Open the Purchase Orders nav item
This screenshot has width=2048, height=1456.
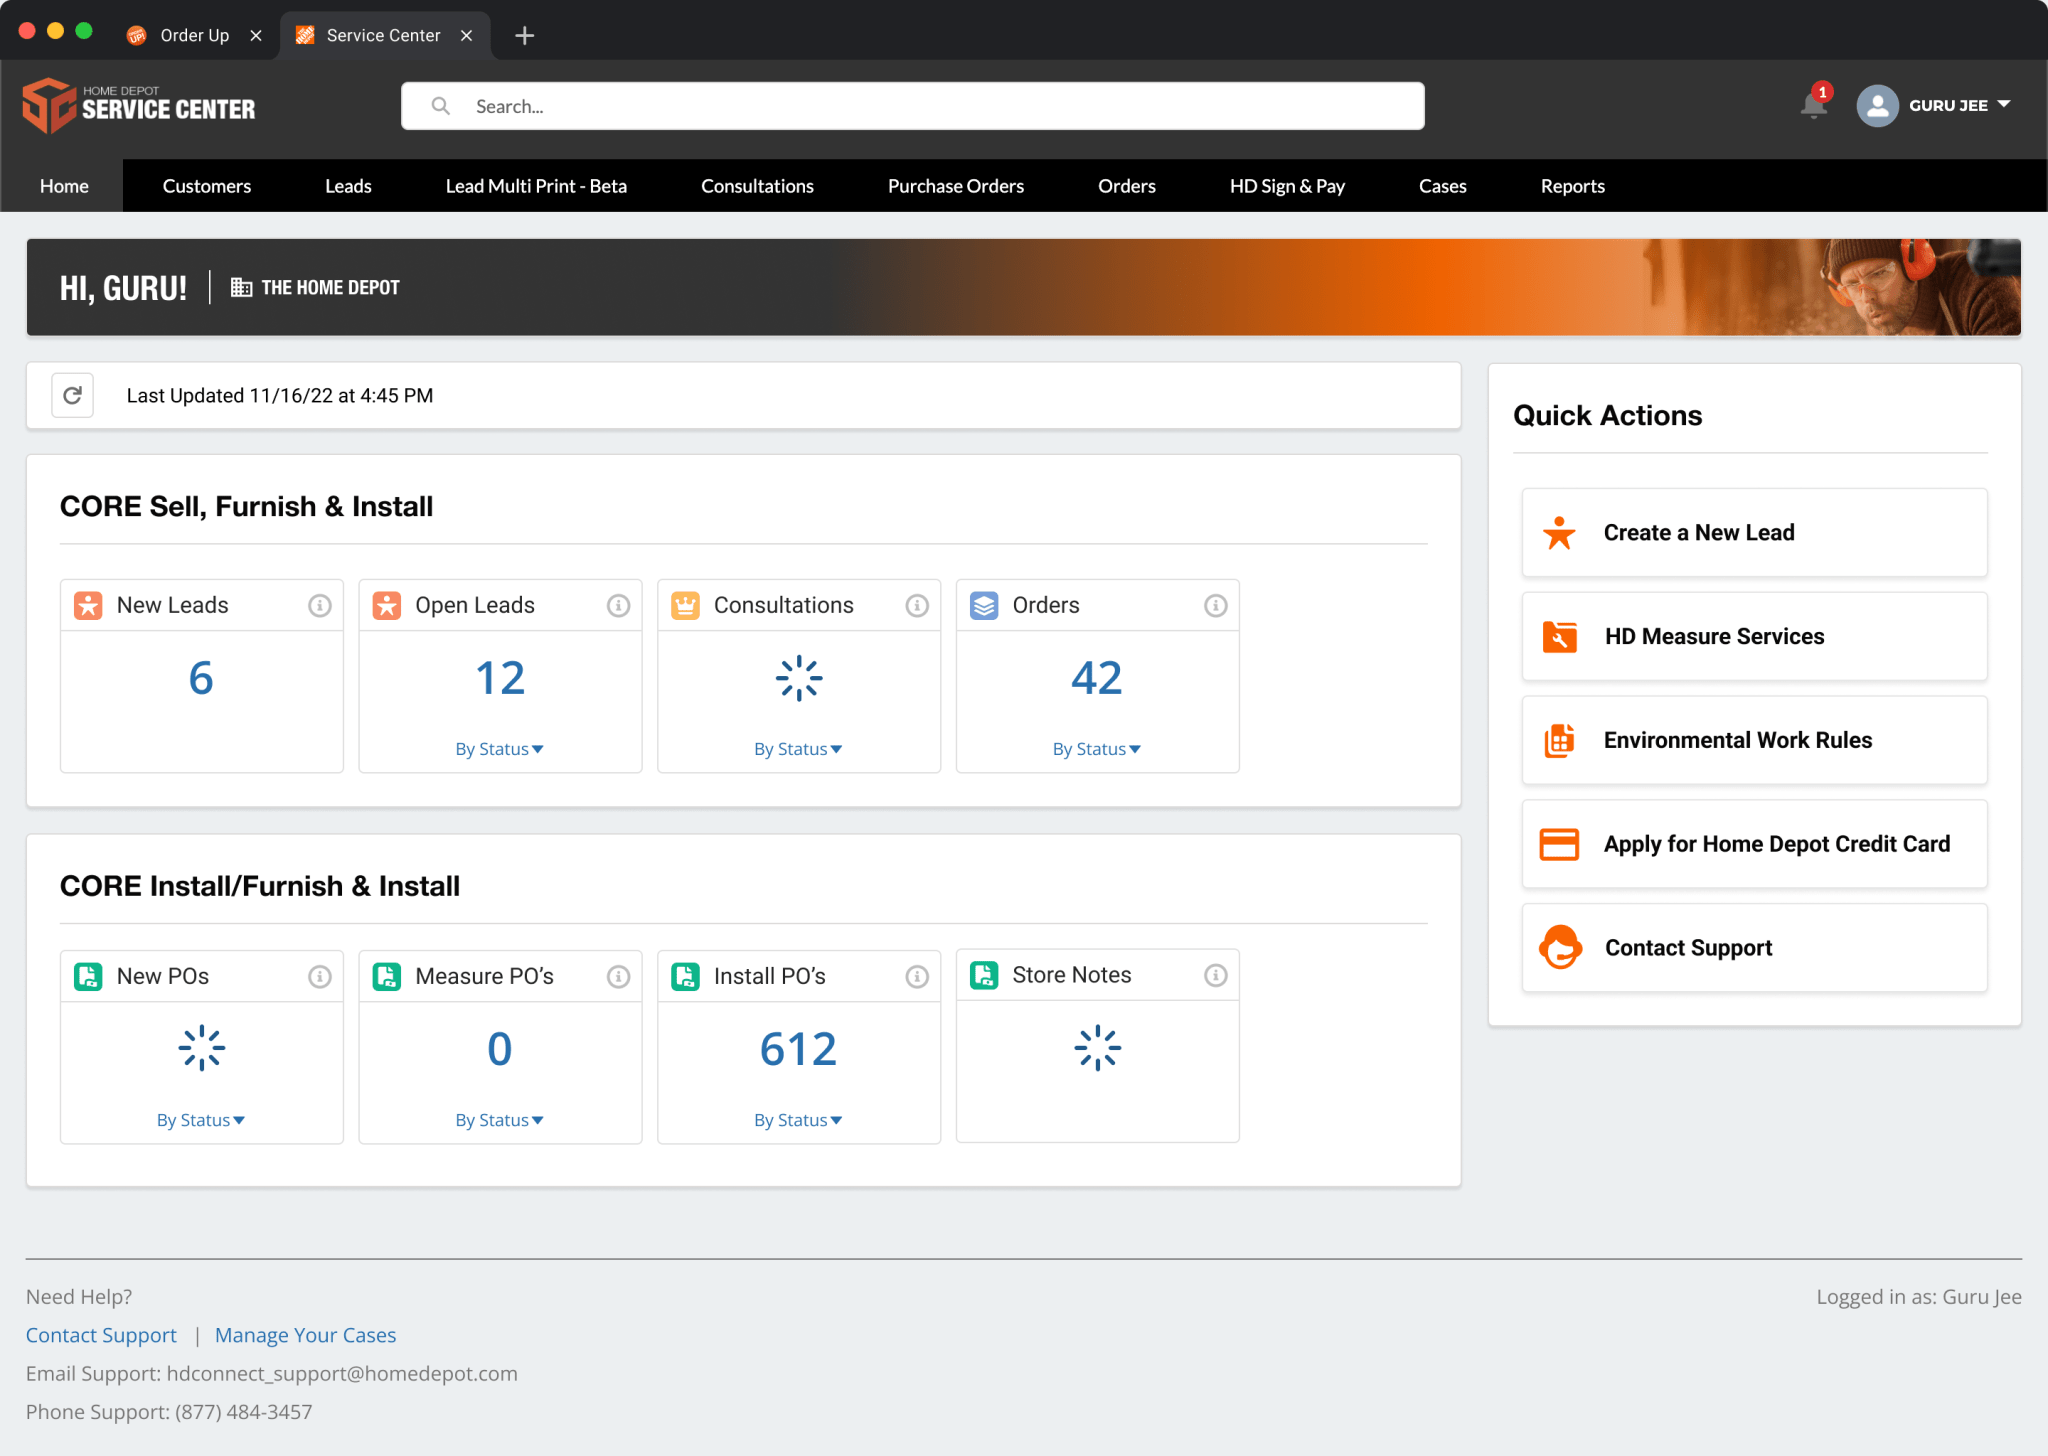coord(956,186)
